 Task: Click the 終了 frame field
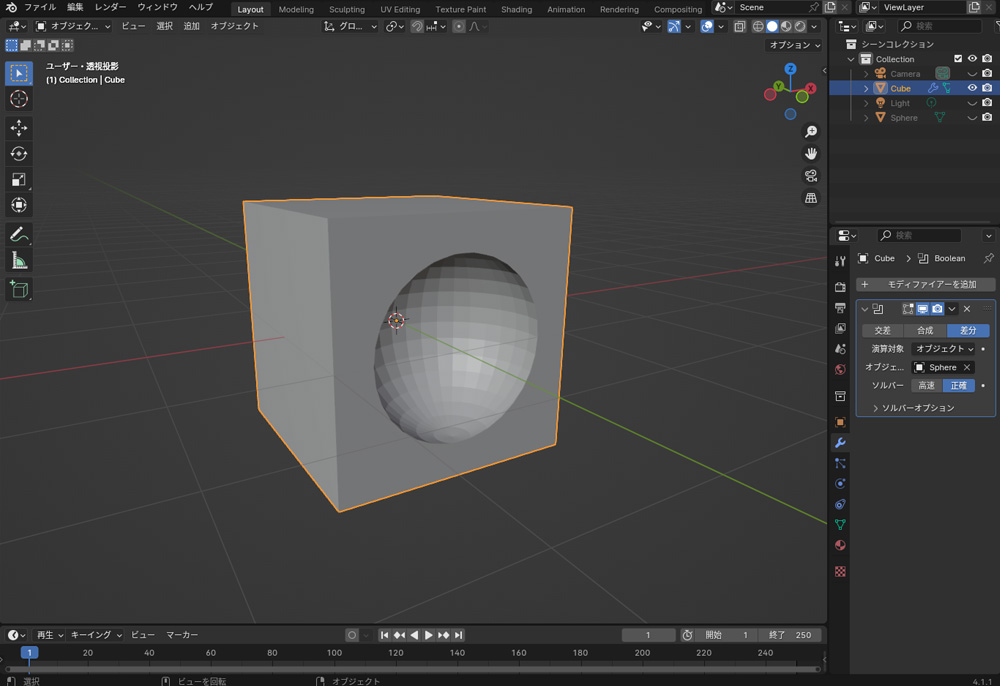[790, 635]
